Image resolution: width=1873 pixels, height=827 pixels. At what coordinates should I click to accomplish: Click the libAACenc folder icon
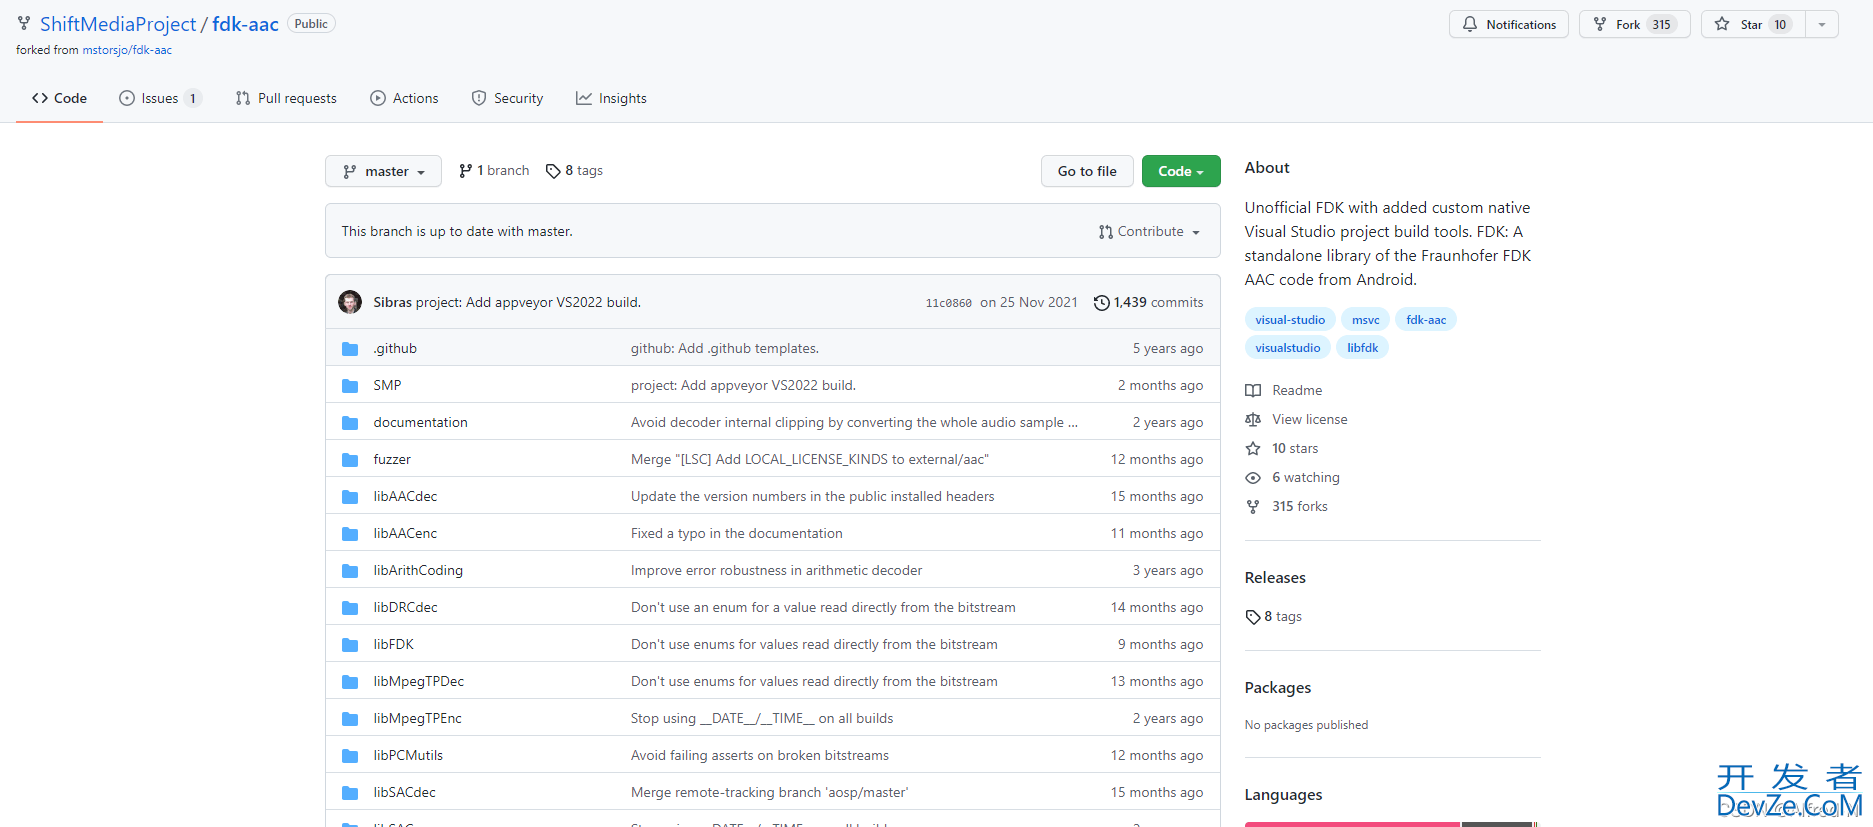point(350,534)
